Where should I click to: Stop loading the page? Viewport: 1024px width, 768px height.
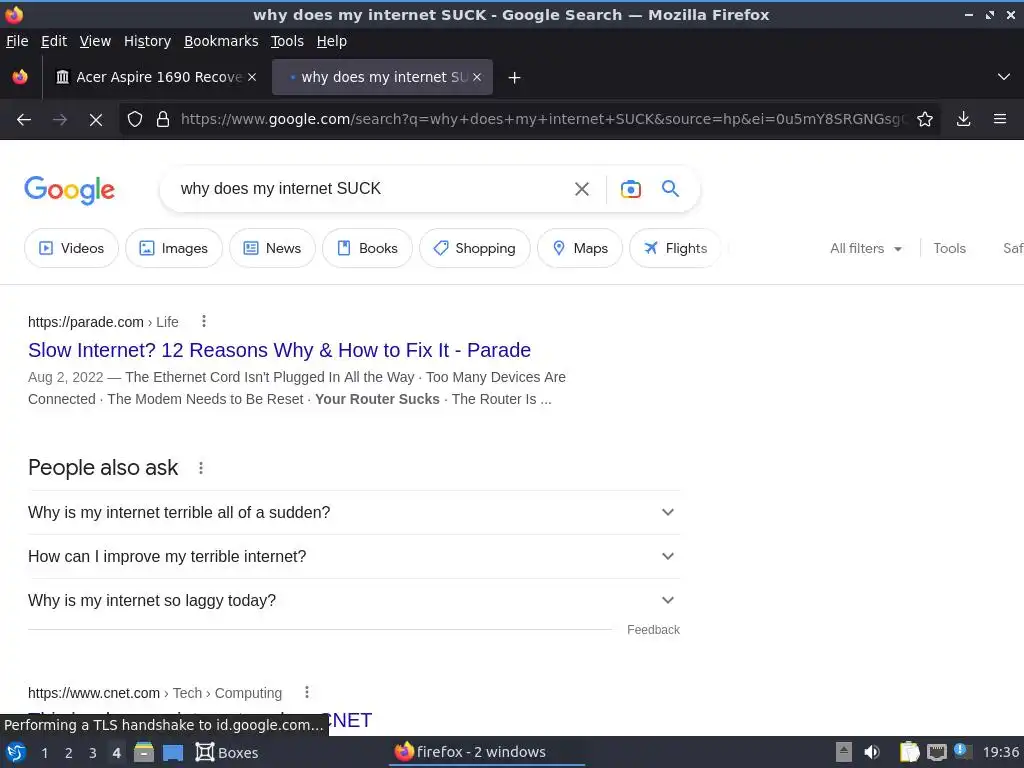coord(96,120)
